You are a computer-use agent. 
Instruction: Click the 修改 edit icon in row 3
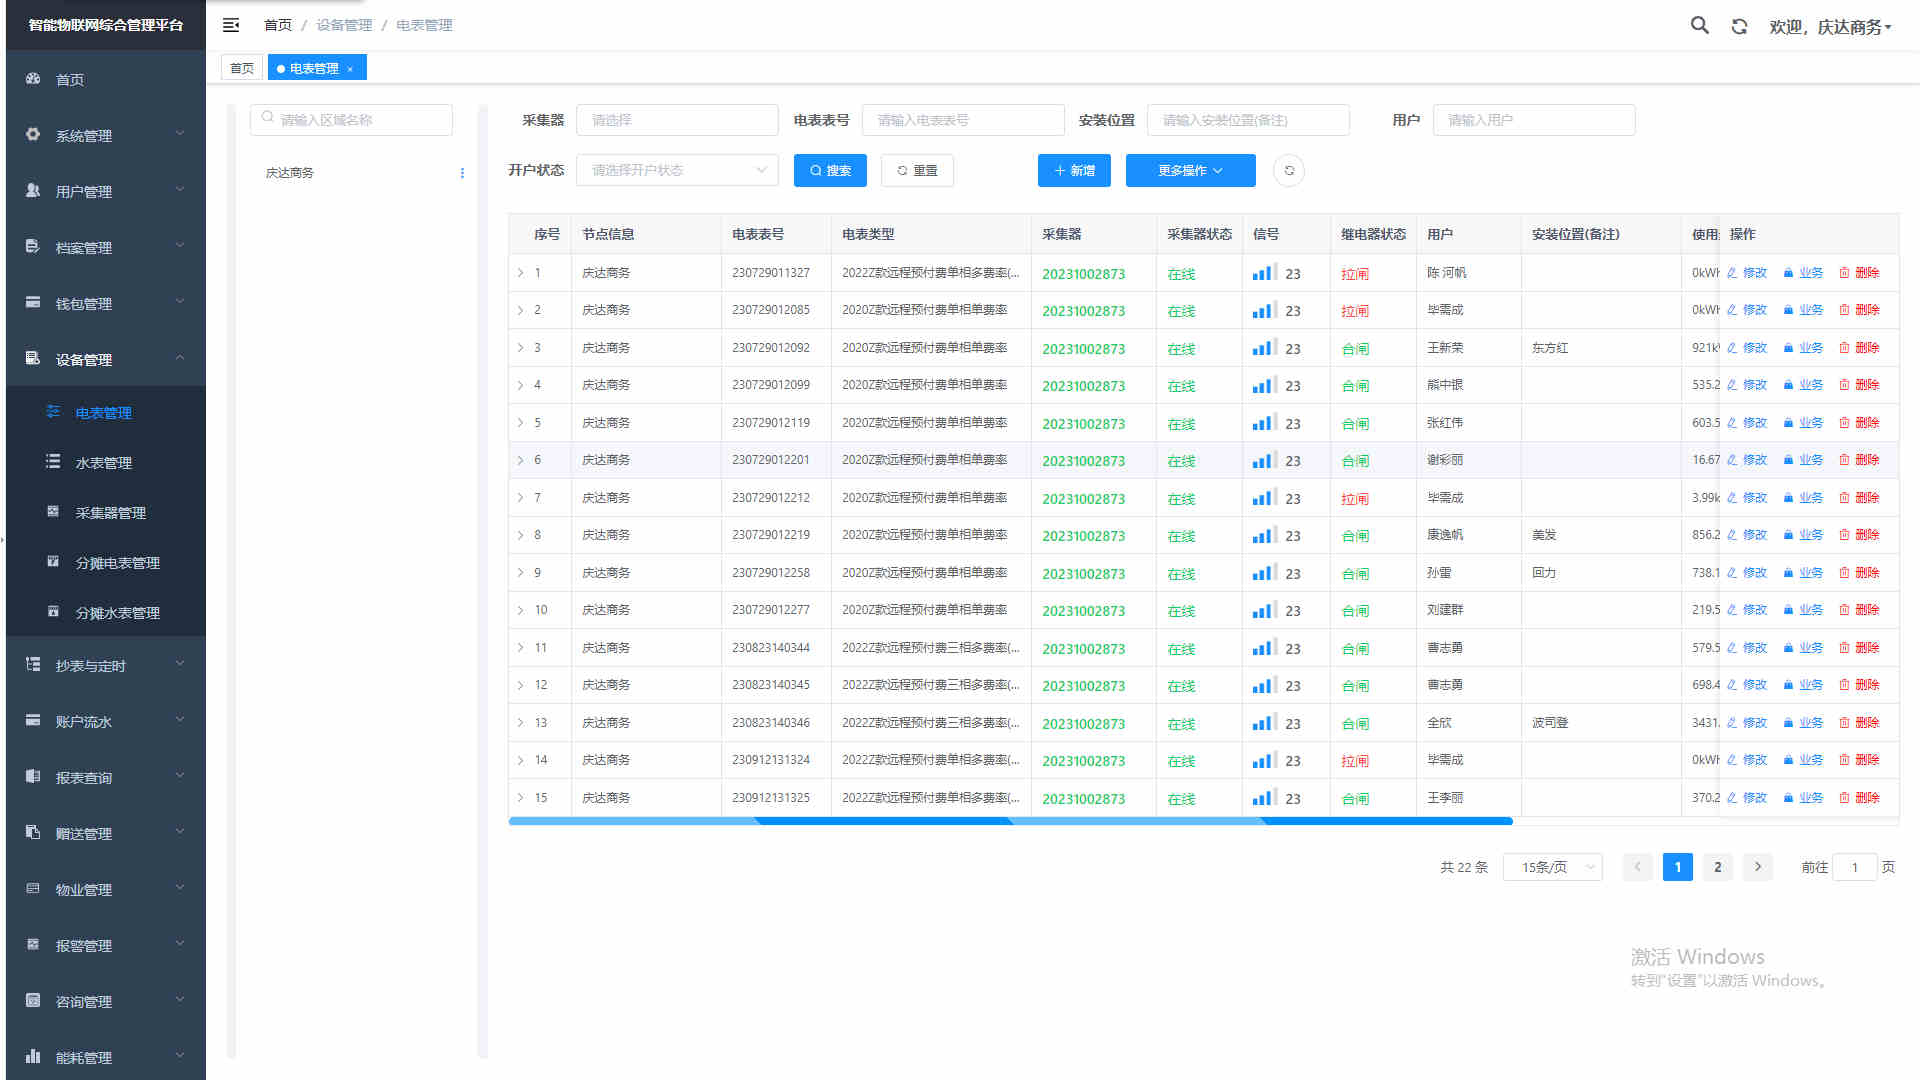[x=1732, y=348]
